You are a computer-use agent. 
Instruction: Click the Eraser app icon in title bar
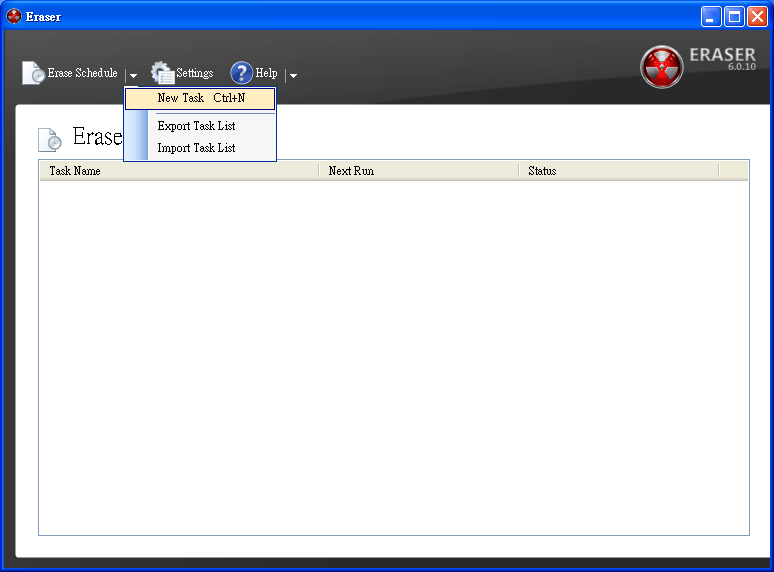[14, 16]
